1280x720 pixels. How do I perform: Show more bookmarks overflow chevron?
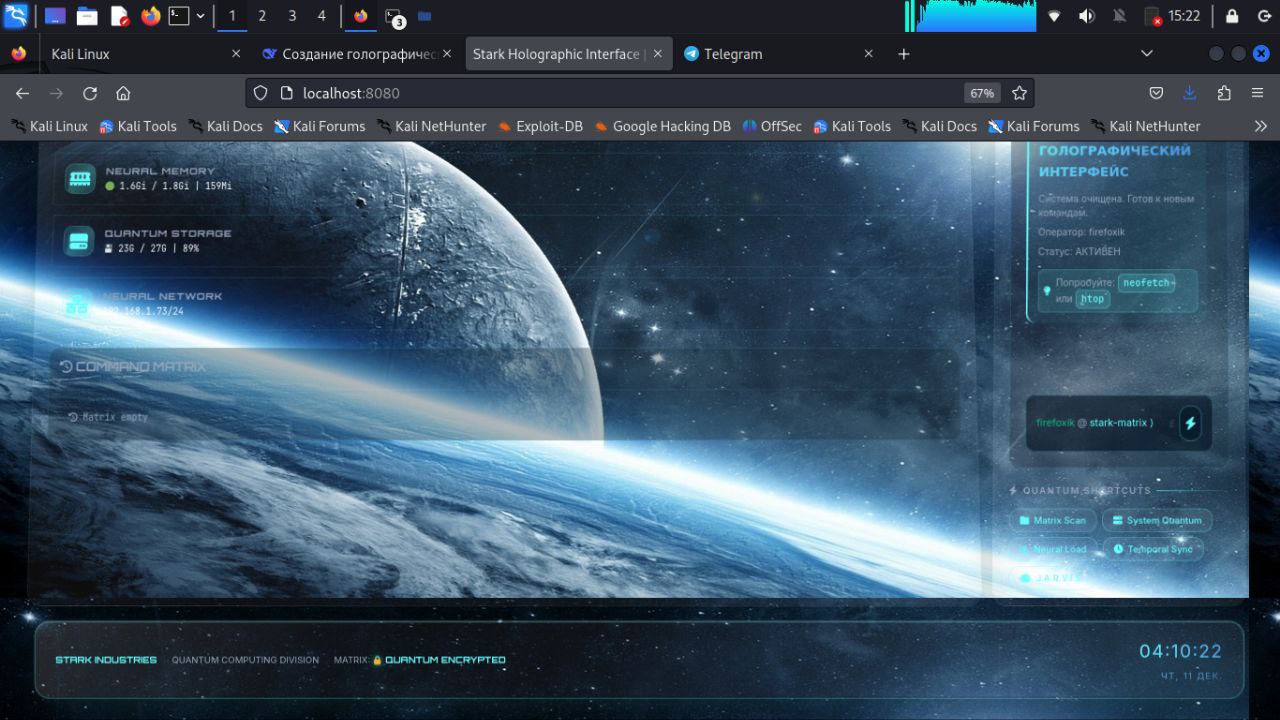[1260, 126]
